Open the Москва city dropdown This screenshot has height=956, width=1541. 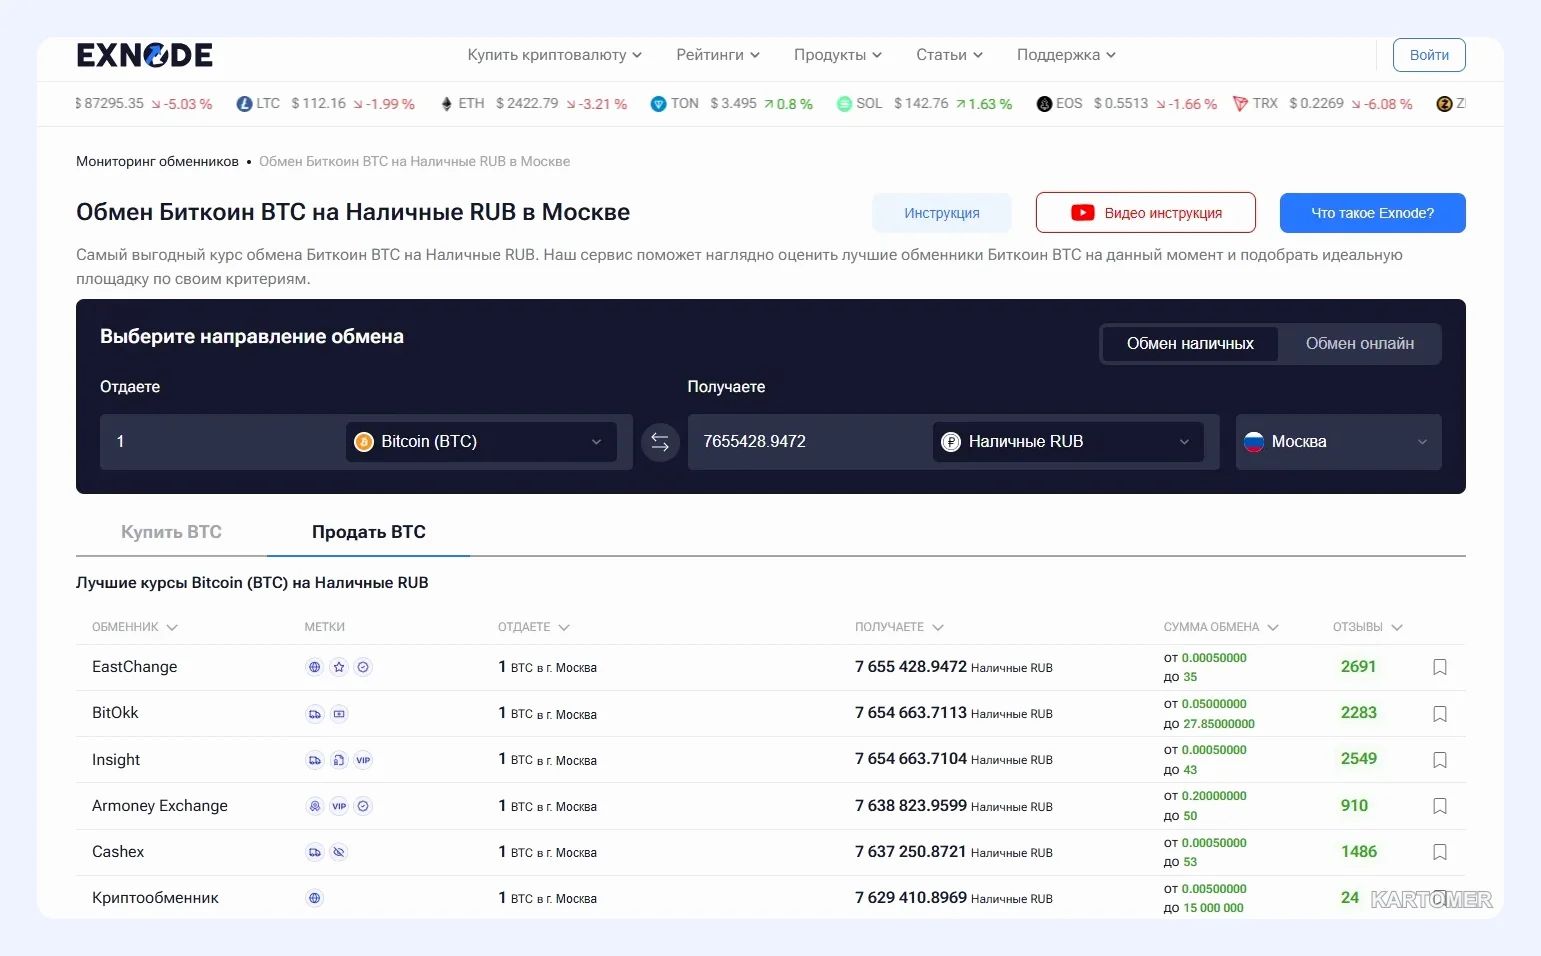click(1338, 442)
